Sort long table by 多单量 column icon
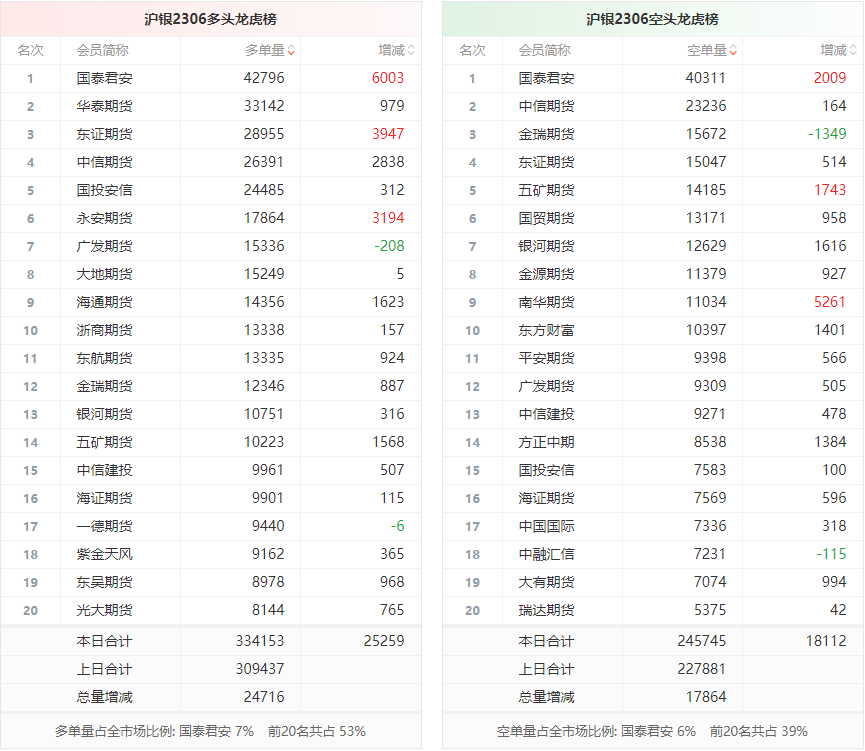 tap(290, 50)
